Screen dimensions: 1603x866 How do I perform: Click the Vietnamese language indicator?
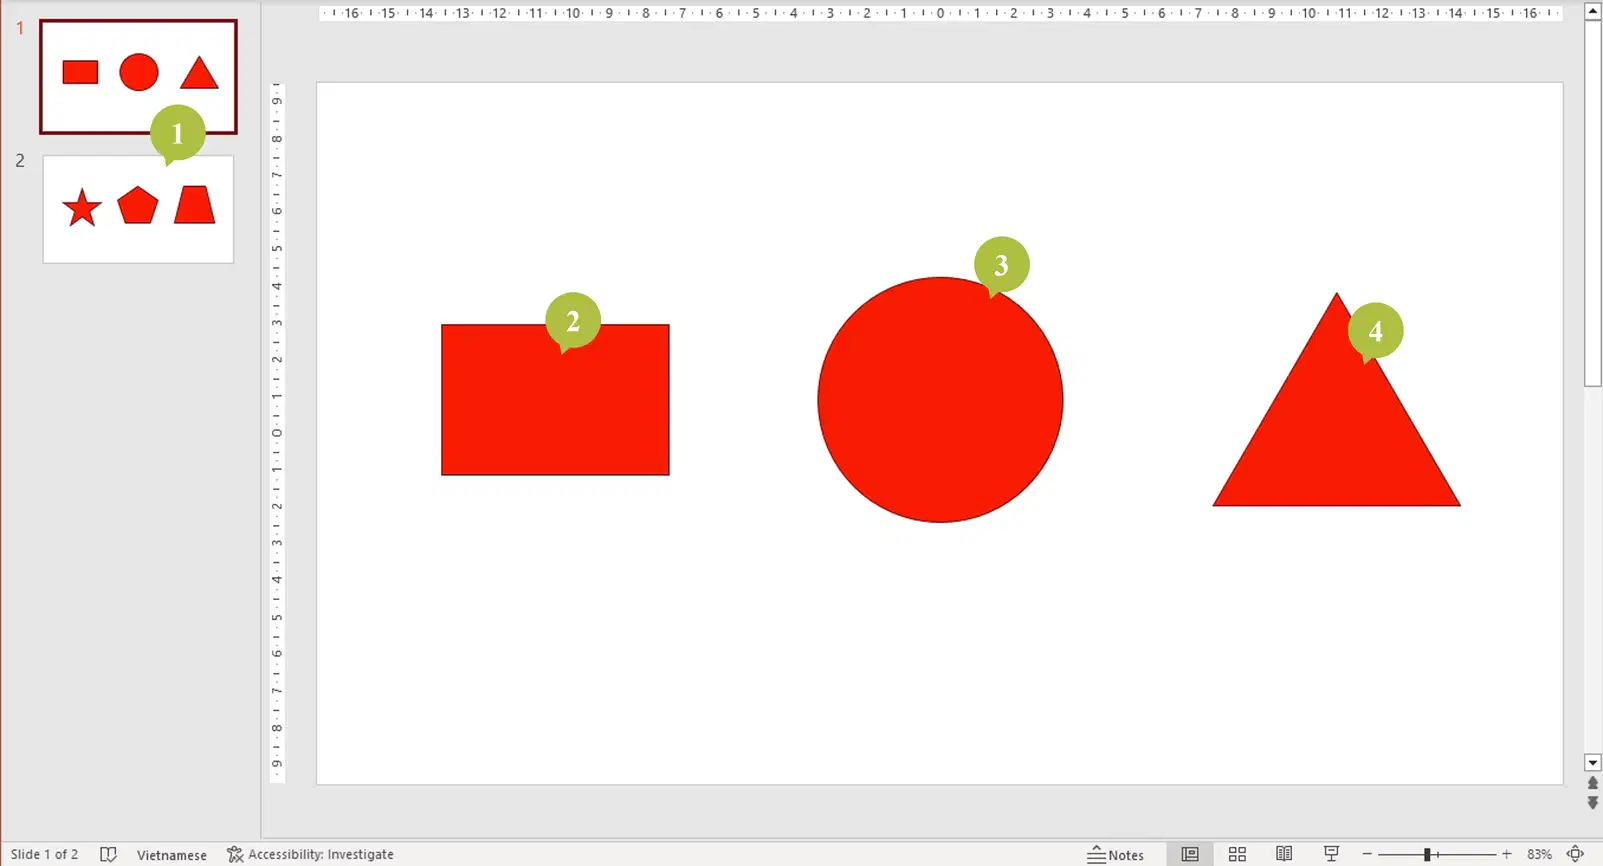point(172,855)
